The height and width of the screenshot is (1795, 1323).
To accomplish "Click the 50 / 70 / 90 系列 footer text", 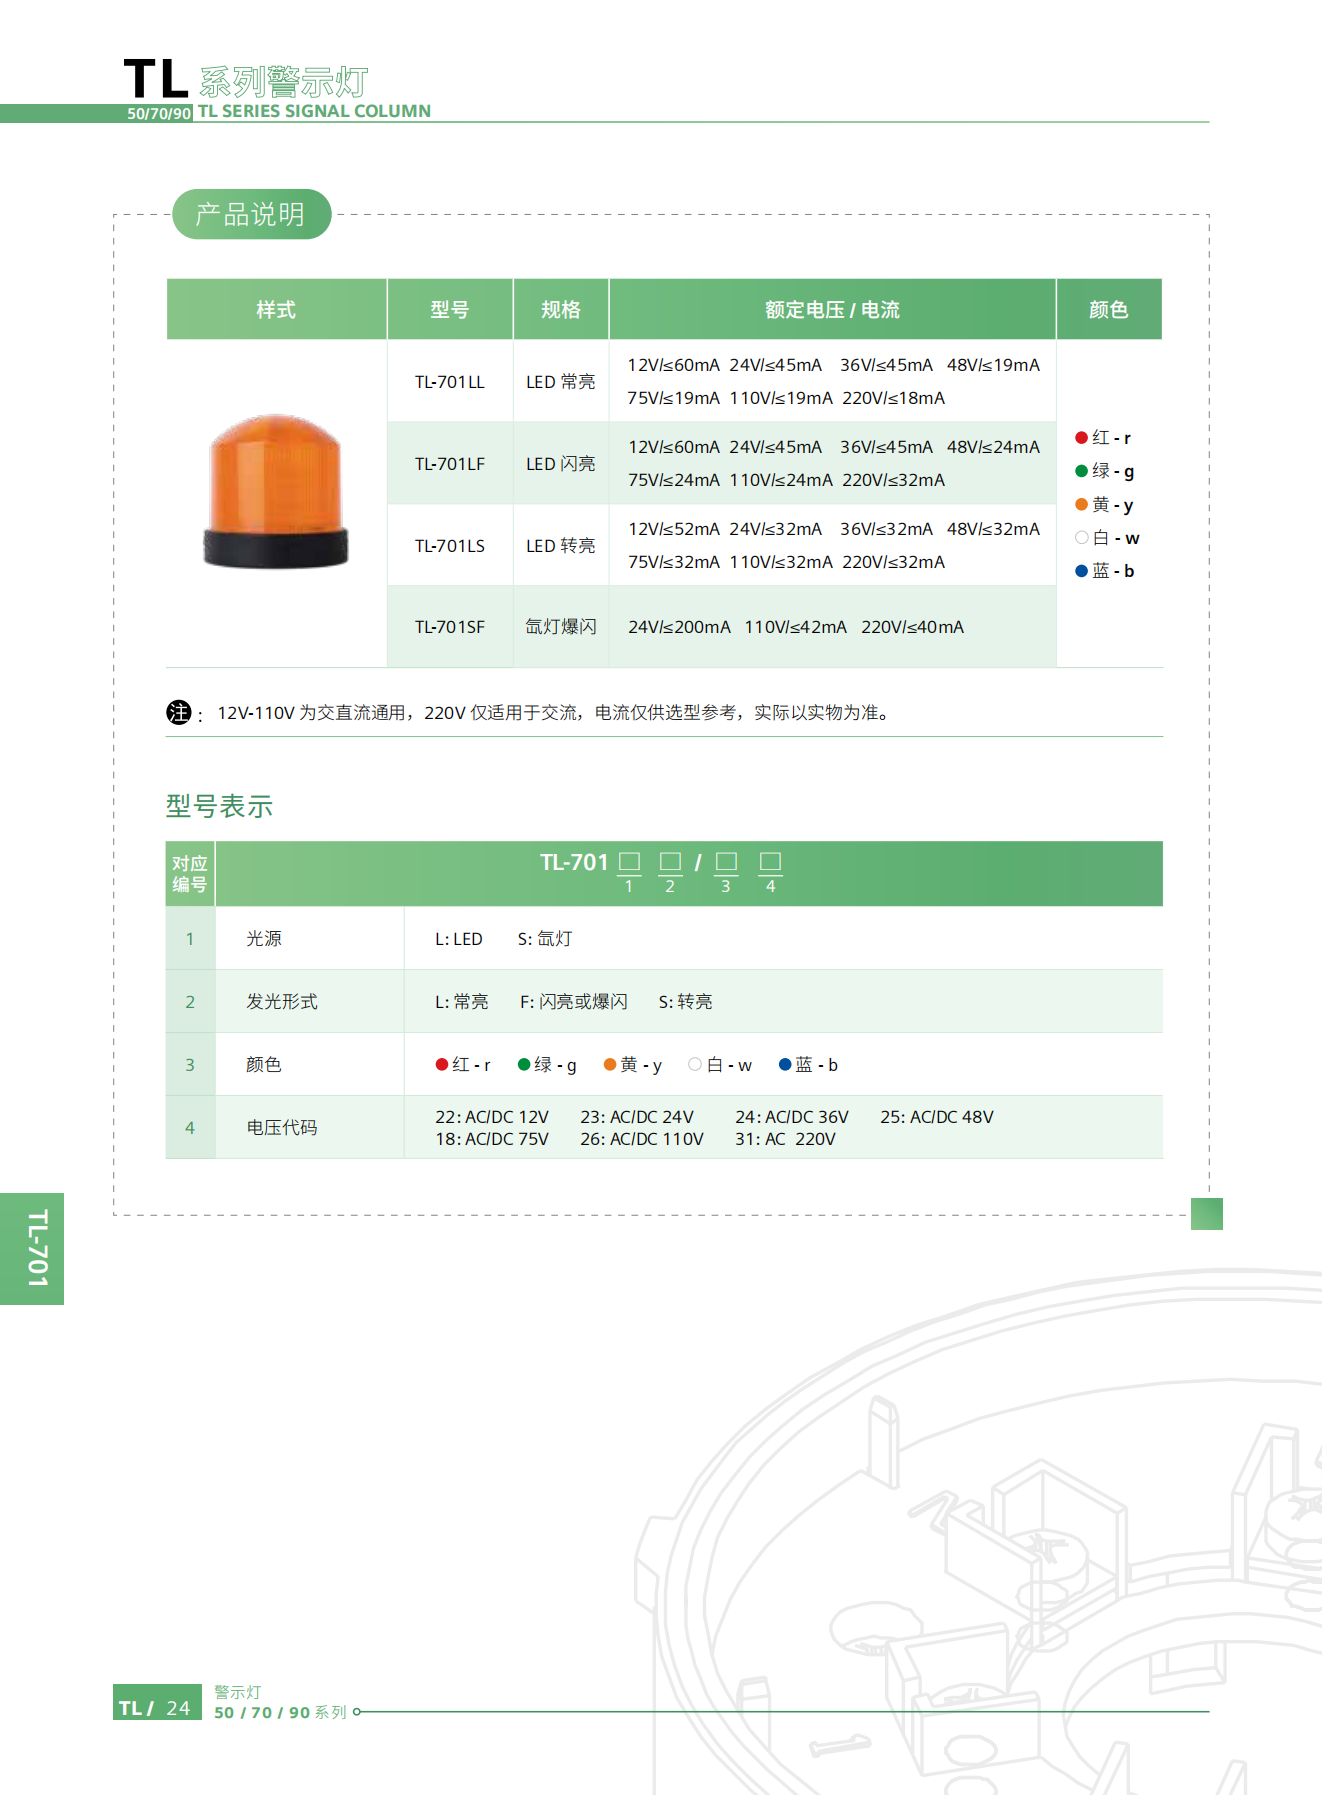I will [x=280, y=1712].
